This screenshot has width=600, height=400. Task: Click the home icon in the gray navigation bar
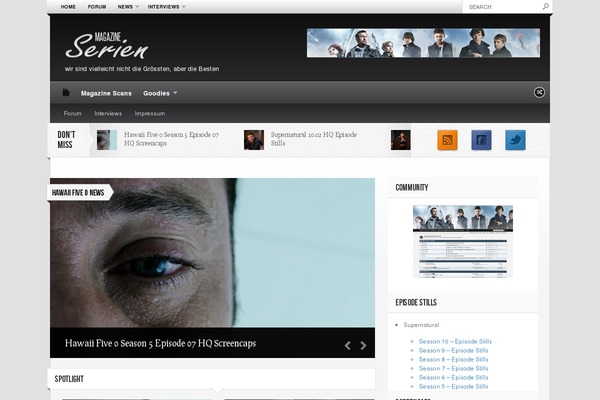tap(66, 93)
